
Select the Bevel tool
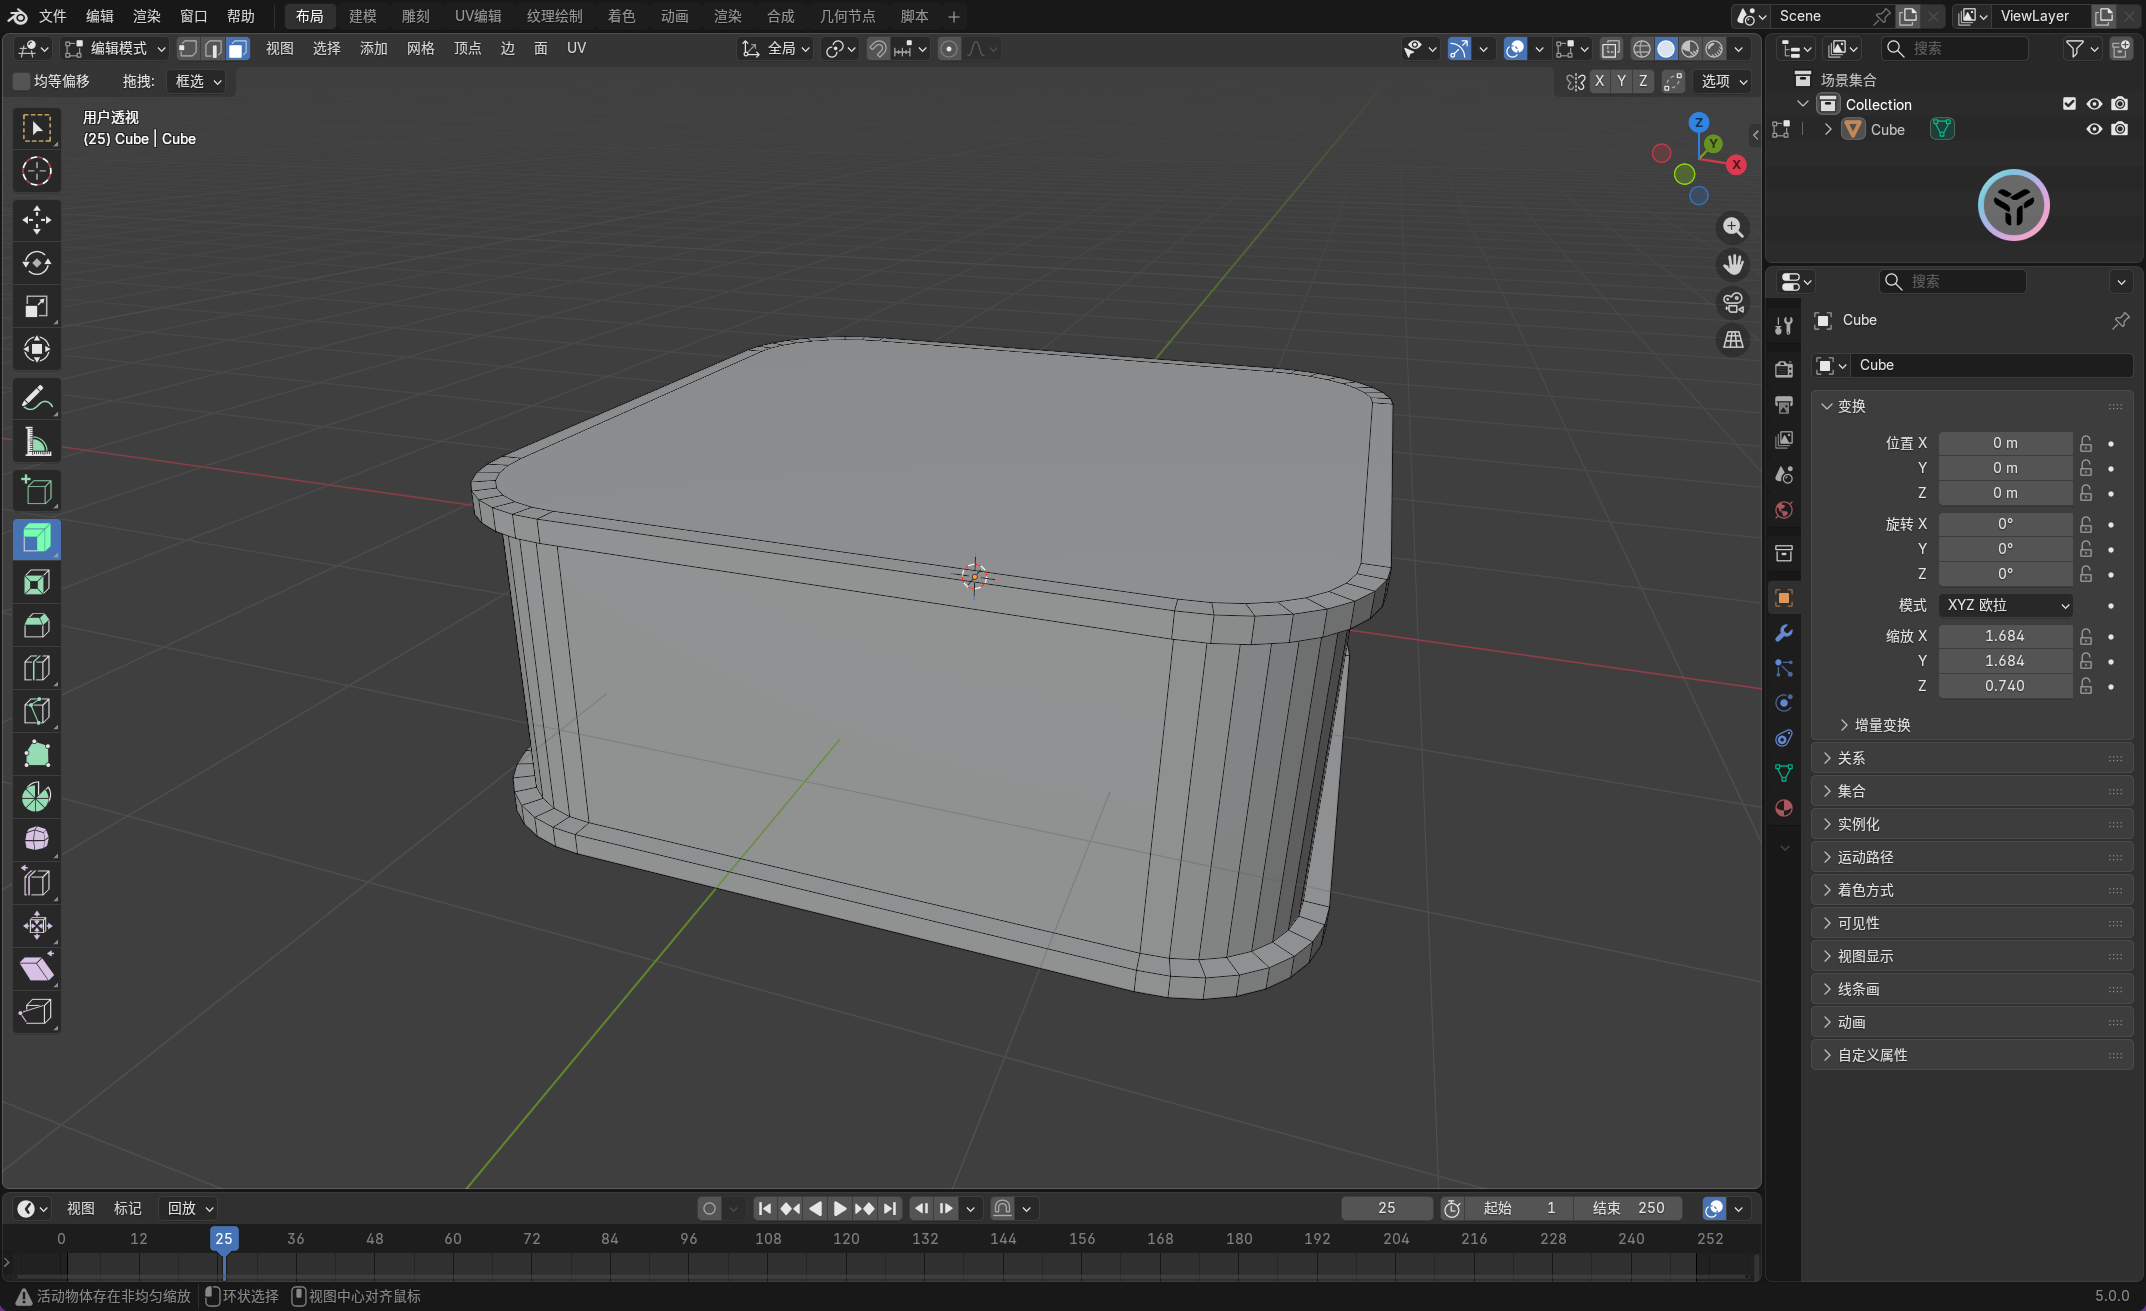point(37,625)
